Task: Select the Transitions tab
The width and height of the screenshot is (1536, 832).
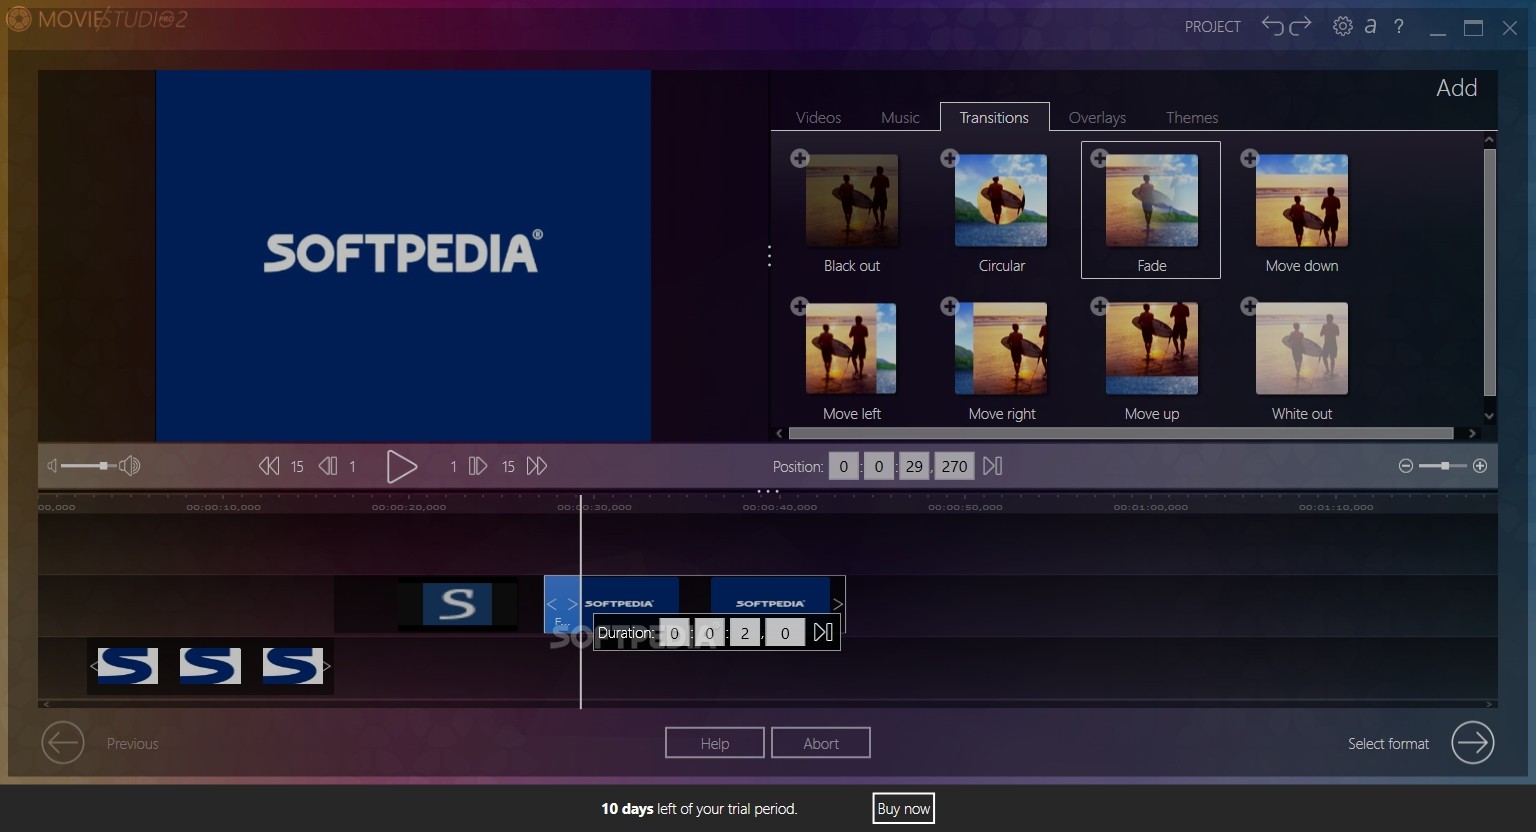Action: (994, 117)
